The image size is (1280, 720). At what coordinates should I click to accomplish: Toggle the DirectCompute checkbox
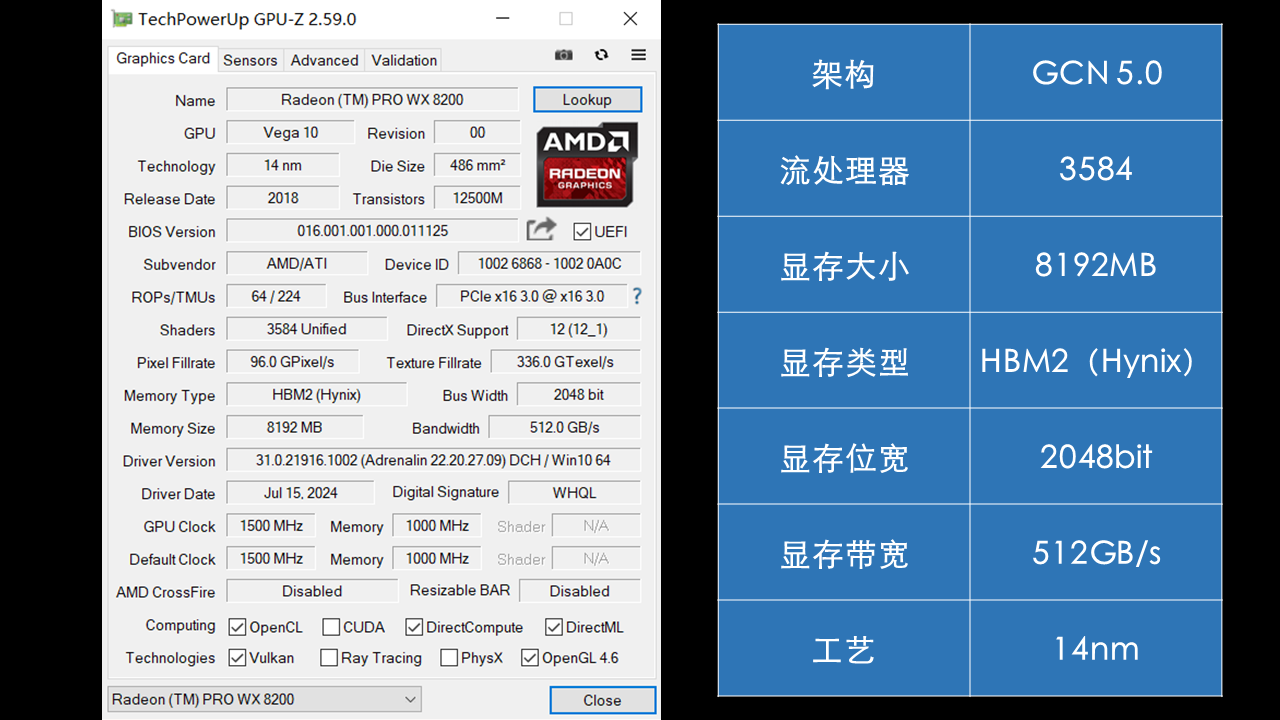414,627
